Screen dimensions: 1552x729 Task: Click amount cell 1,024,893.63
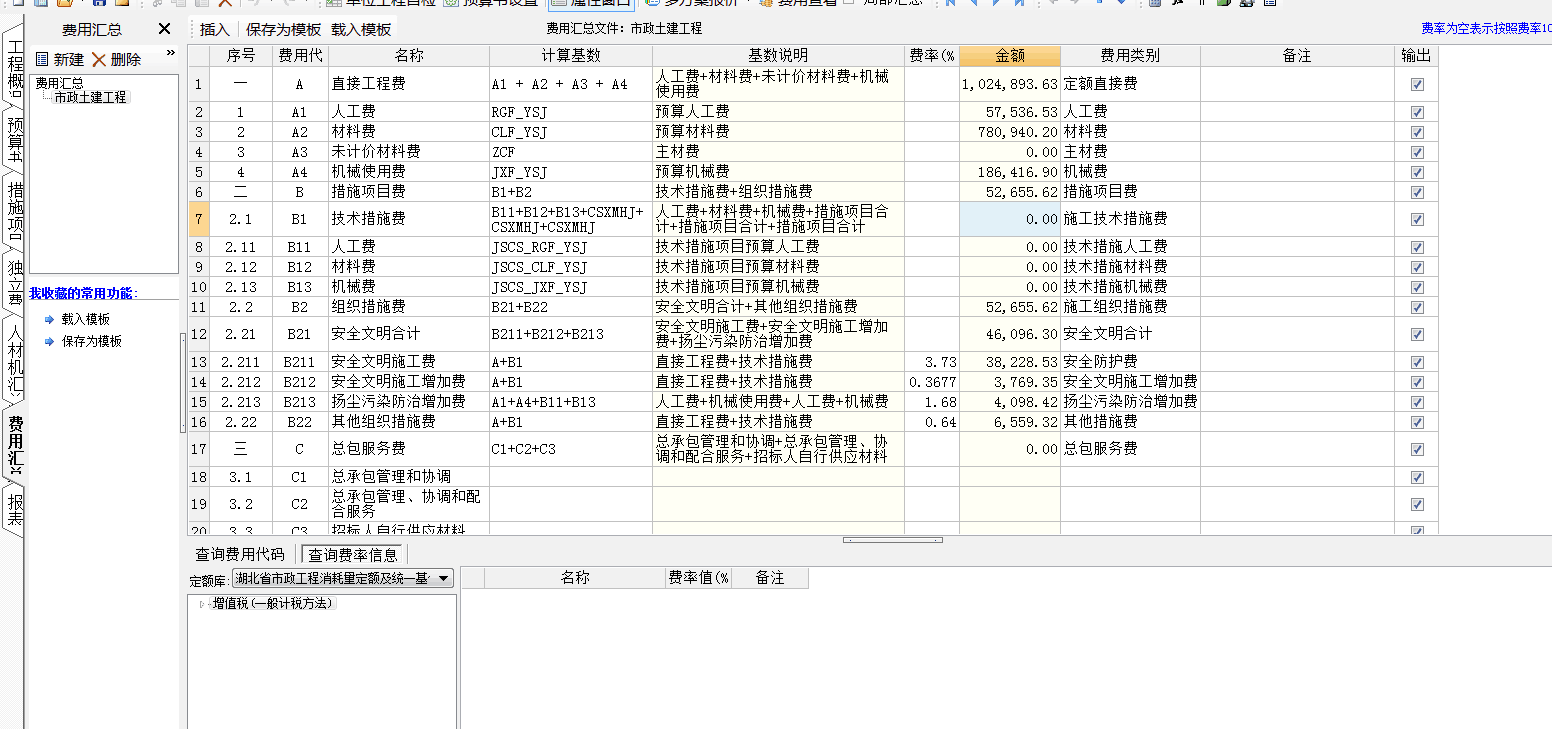click(x=1010, y=84)
